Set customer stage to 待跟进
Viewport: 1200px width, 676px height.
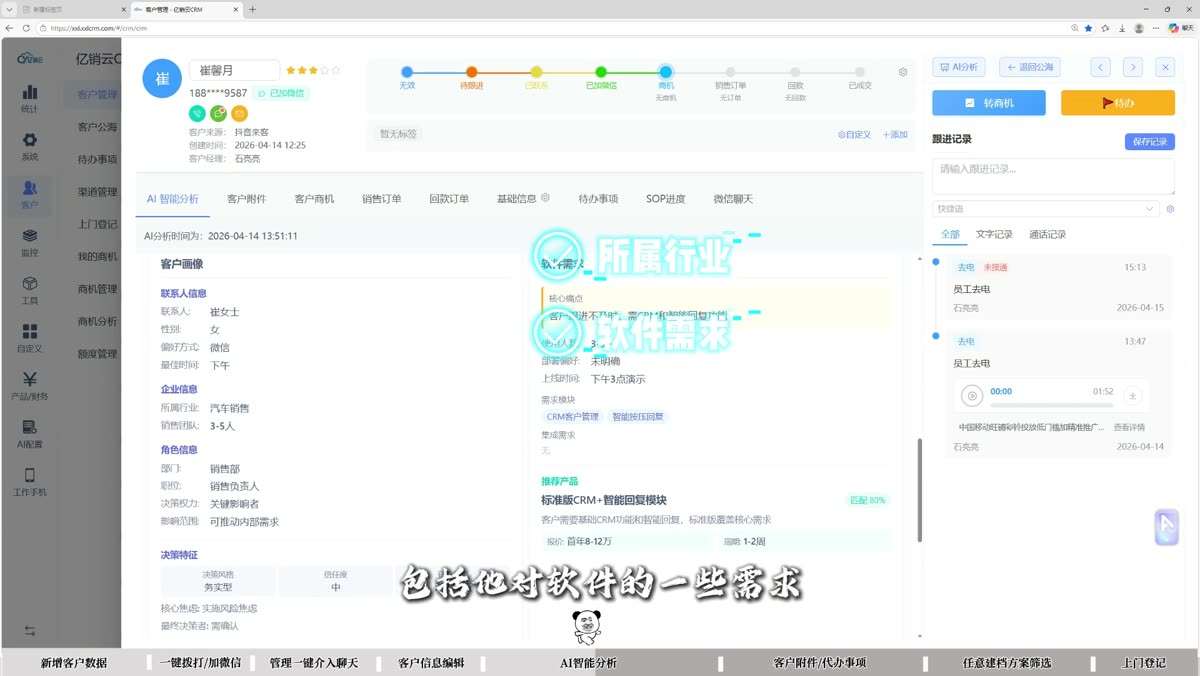472,72
